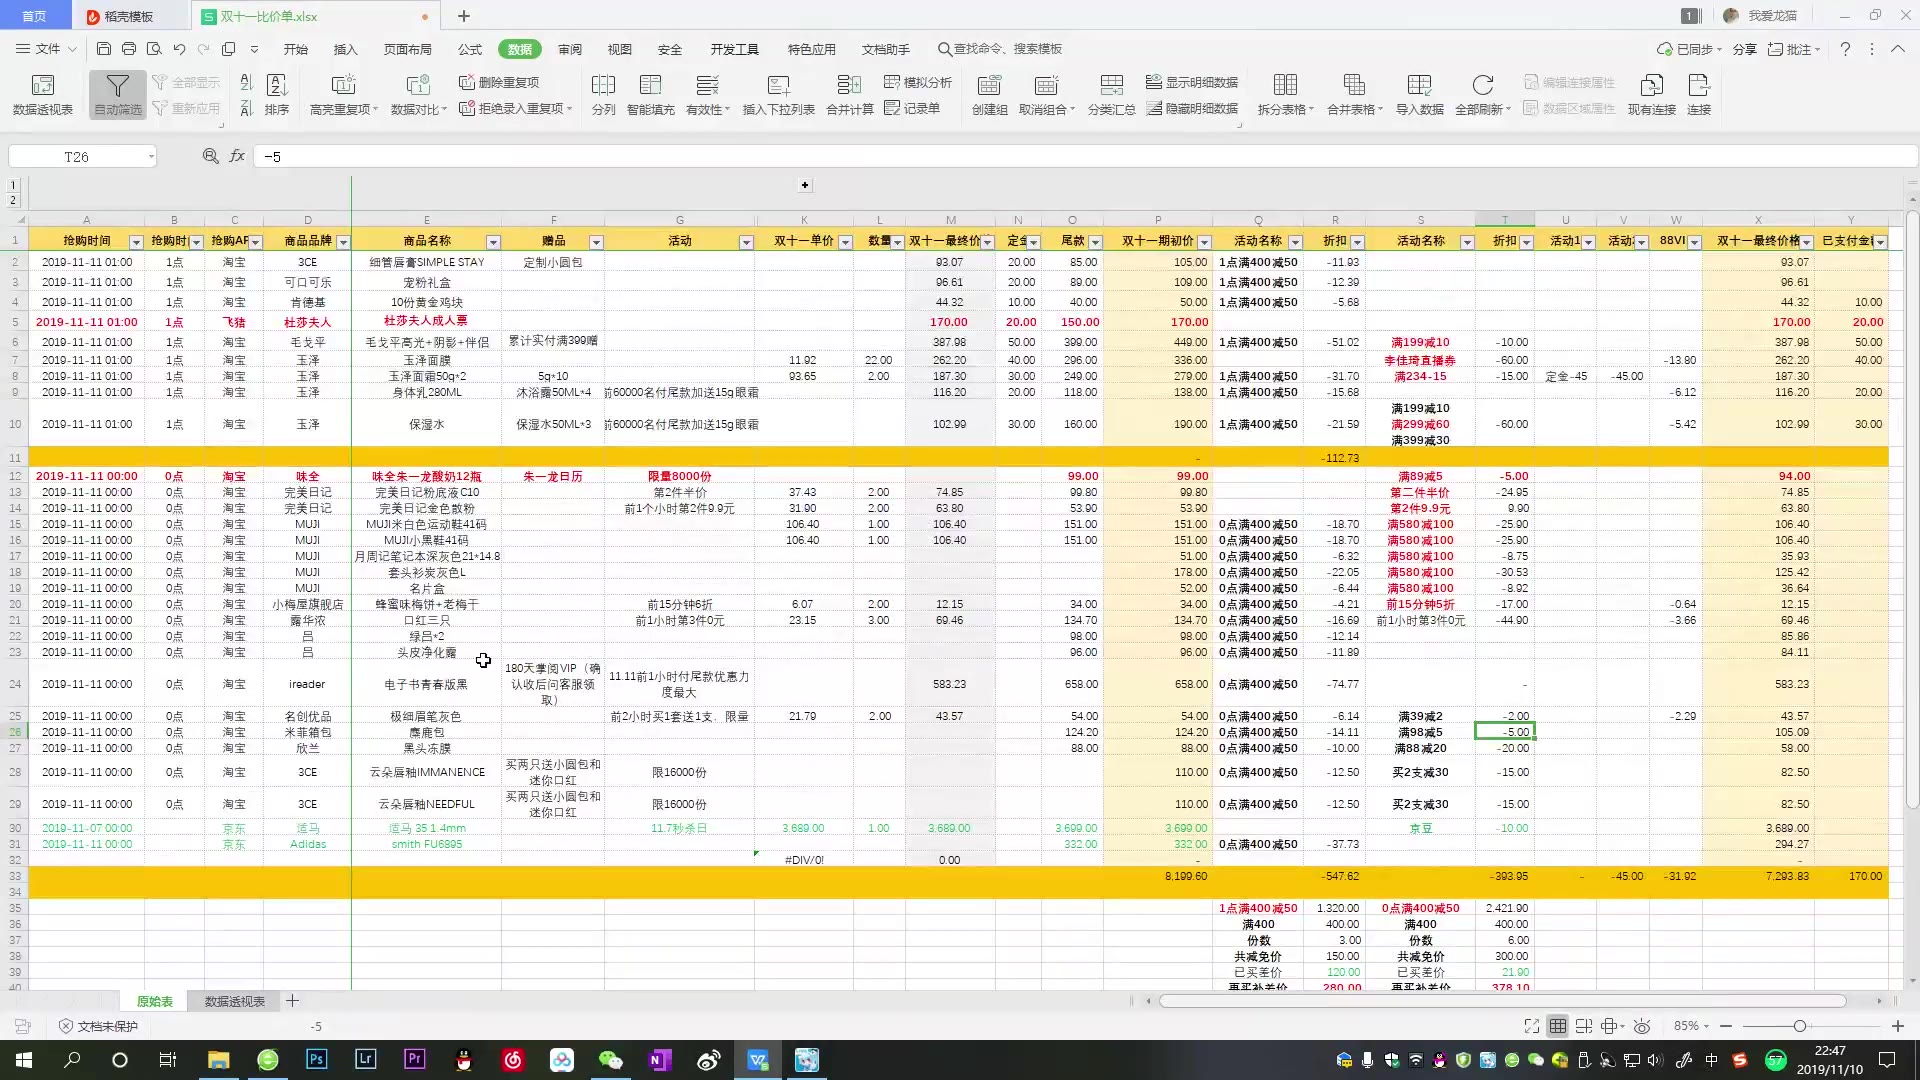Screen dimensions: 1920x1080
Task: Switch to the 页面布局 ribbon tab
Action: pyautogui.click(x=407, y=49)
